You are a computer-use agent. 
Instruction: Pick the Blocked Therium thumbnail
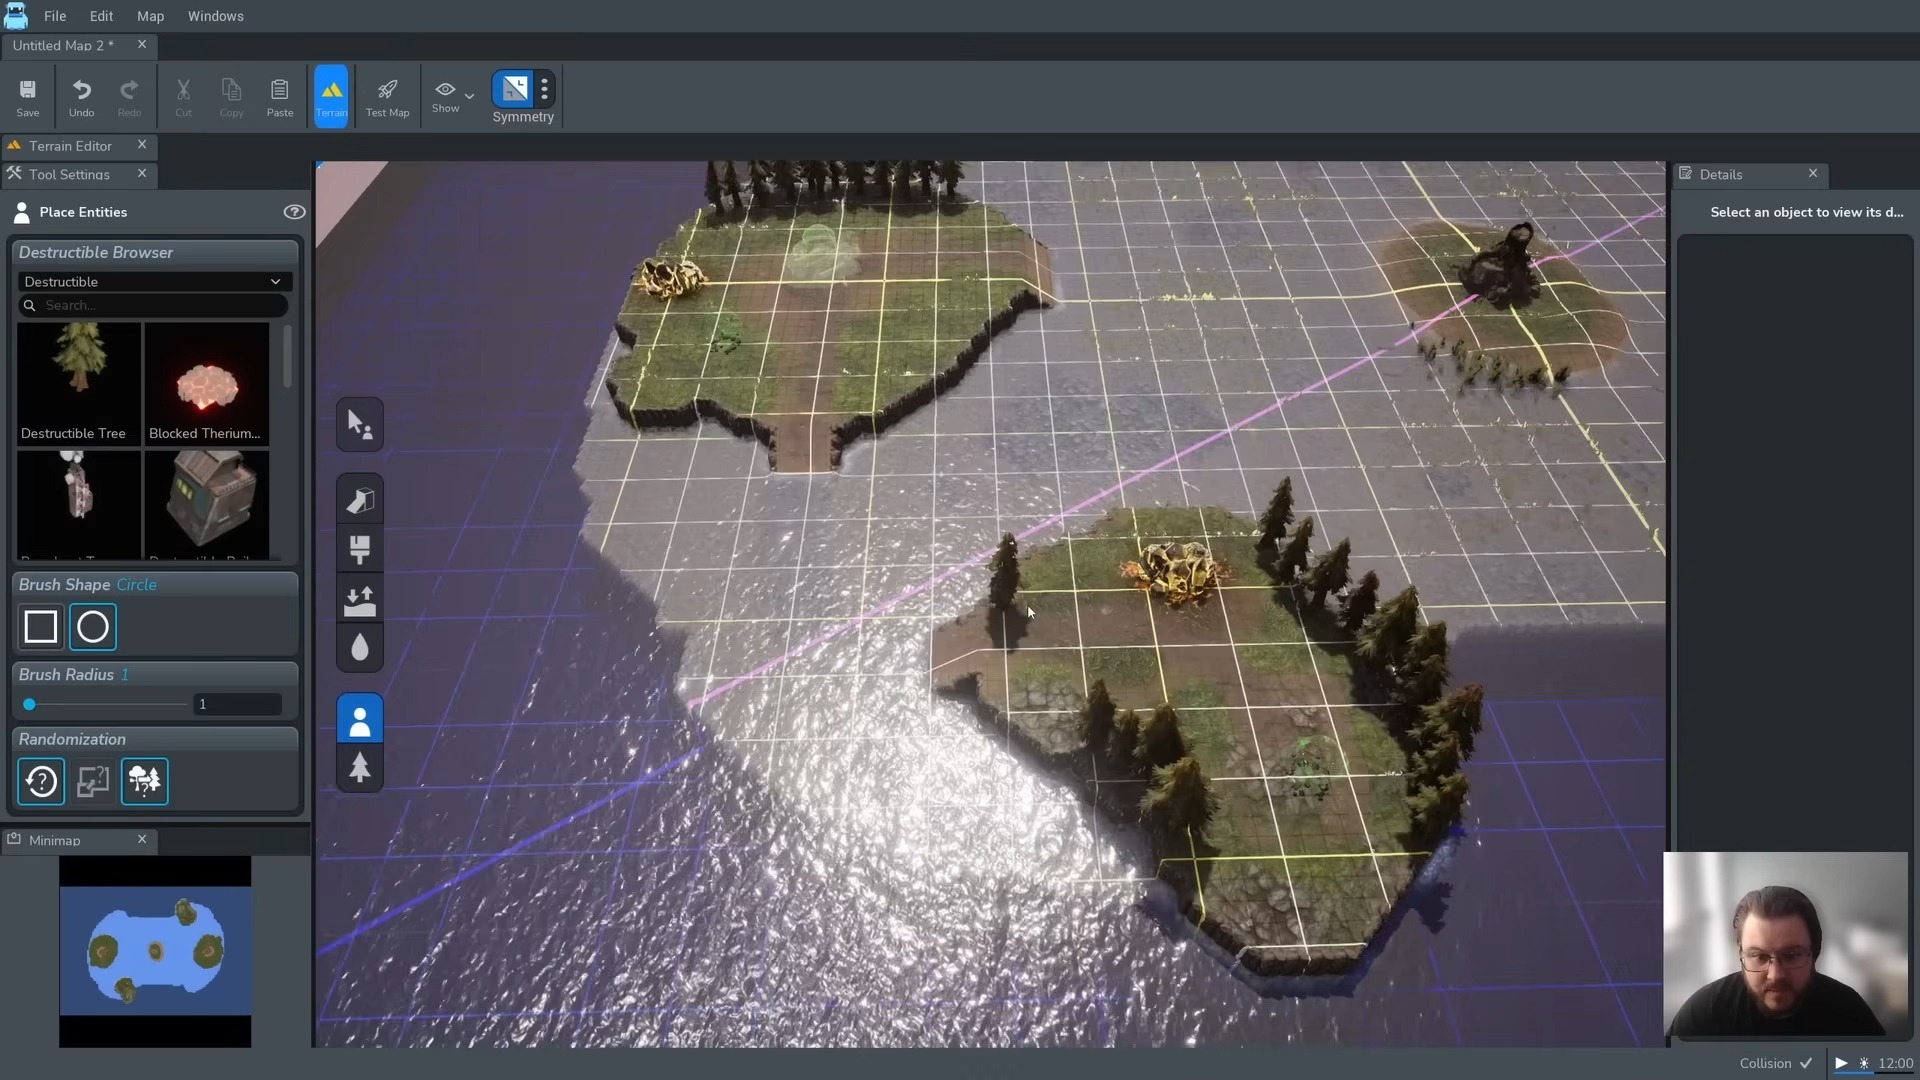(206, 383)
